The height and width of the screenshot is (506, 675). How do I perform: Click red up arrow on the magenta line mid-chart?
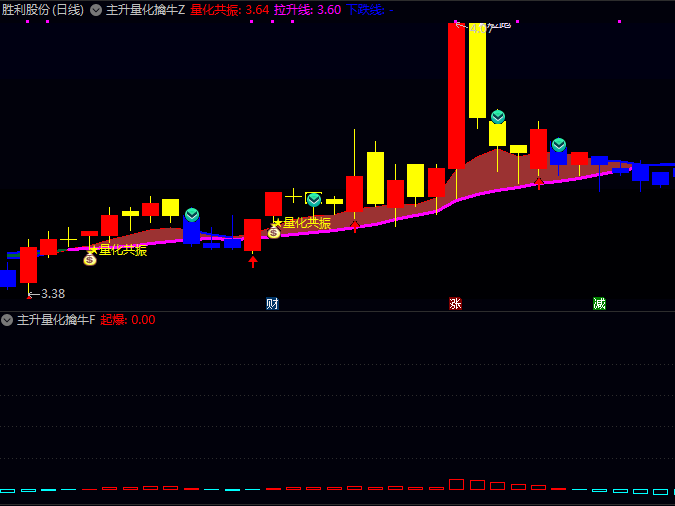point(355,226)
